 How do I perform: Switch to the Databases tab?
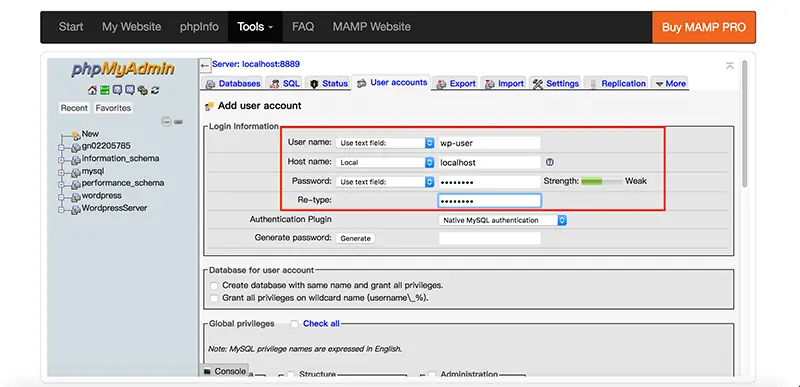[x=233, y=84]
